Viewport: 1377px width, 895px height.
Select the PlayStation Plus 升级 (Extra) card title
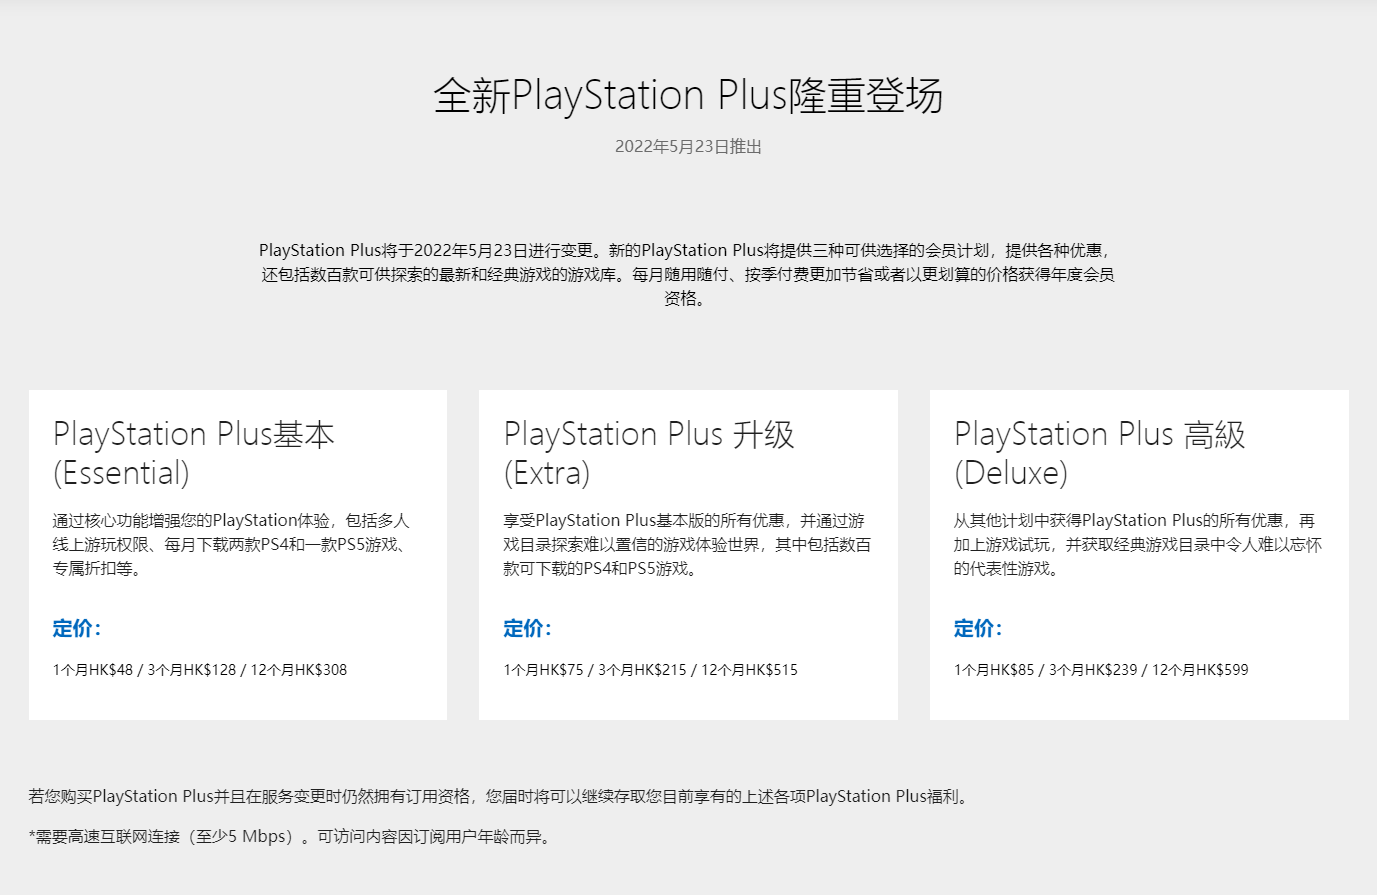tap(649, 453)
